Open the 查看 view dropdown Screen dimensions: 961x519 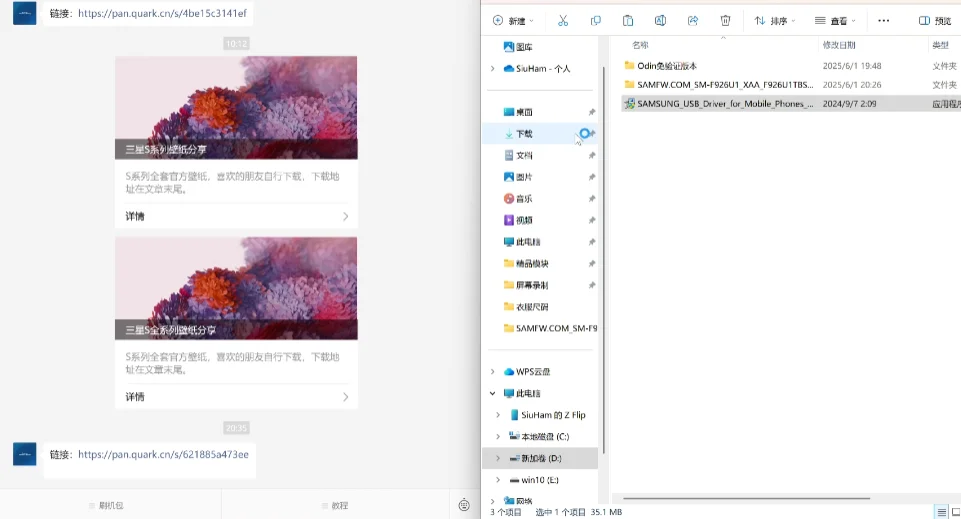point(834,21)
